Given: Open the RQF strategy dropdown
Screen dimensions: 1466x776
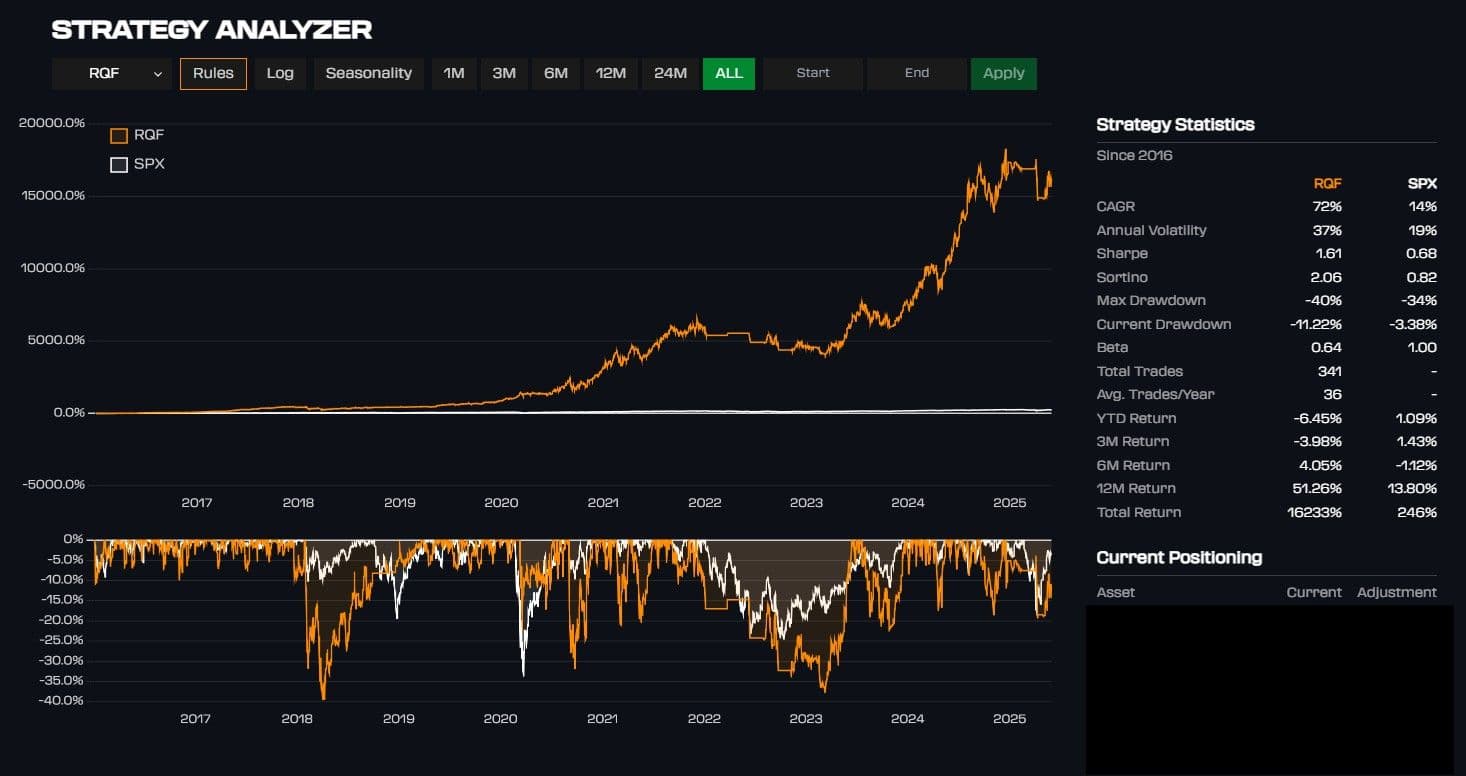Looking at the screenshot, I should (x=112, y=74).
